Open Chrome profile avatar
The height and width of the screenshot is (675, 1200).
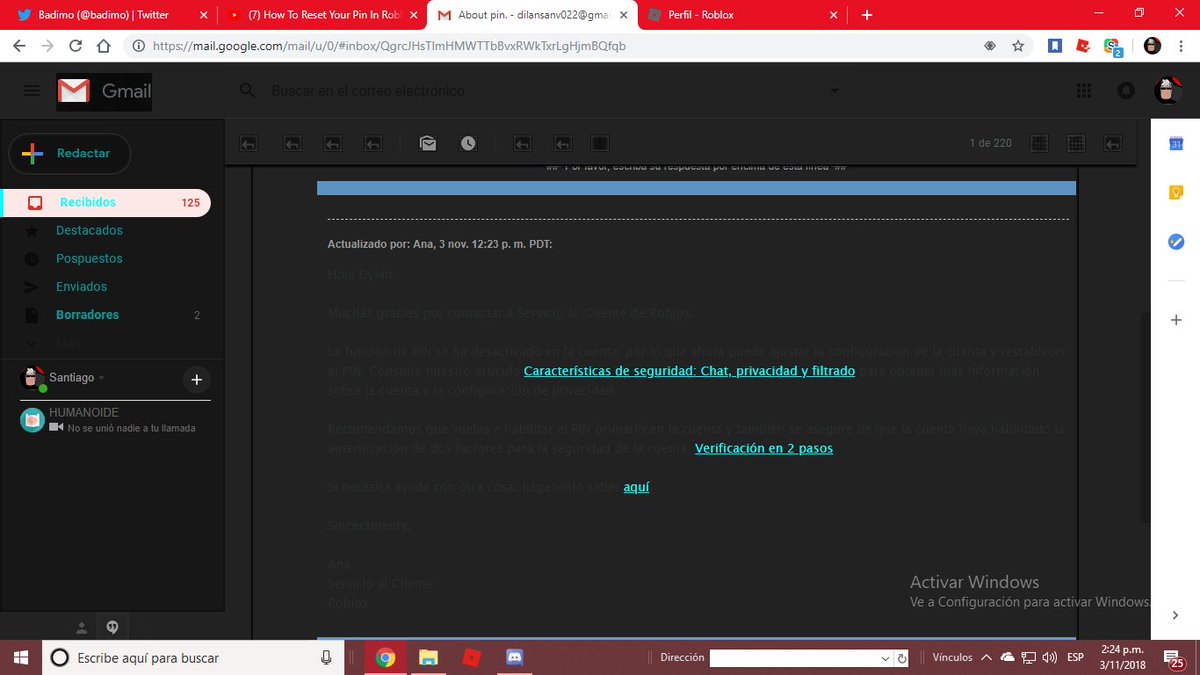1152,46
